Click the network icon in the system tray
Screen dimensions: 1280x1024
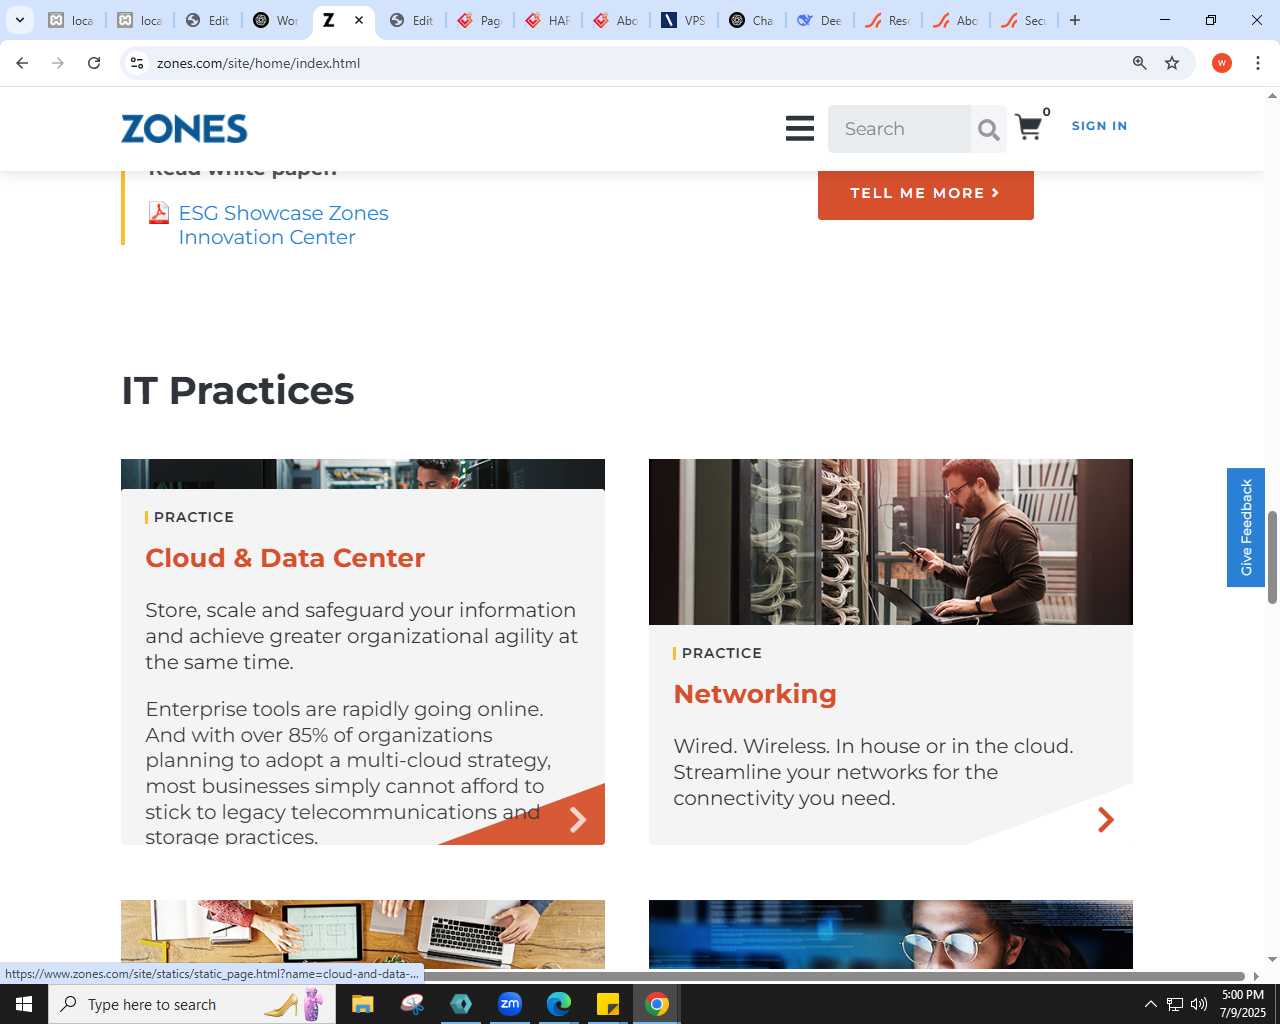coord(1175,1004)
